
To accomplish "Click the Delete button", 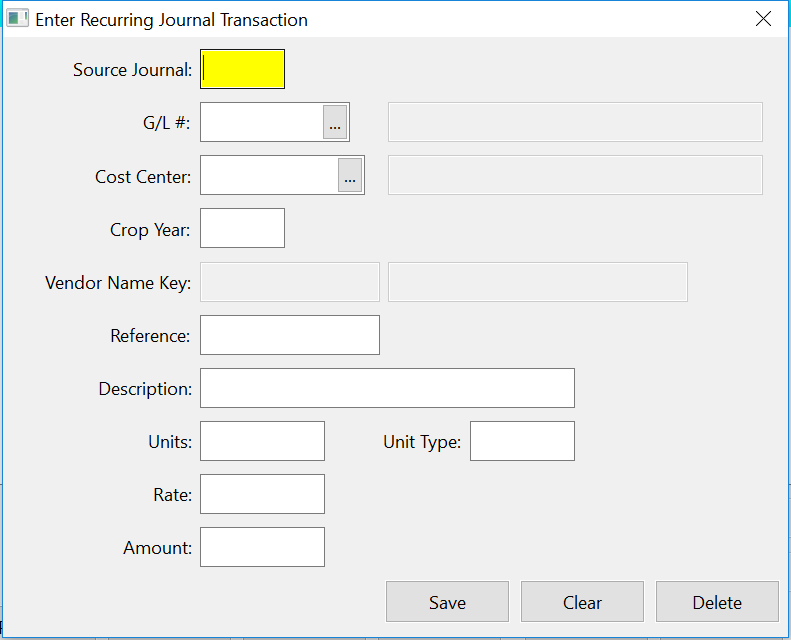I will pyautogui.click(x=717, y=602).
